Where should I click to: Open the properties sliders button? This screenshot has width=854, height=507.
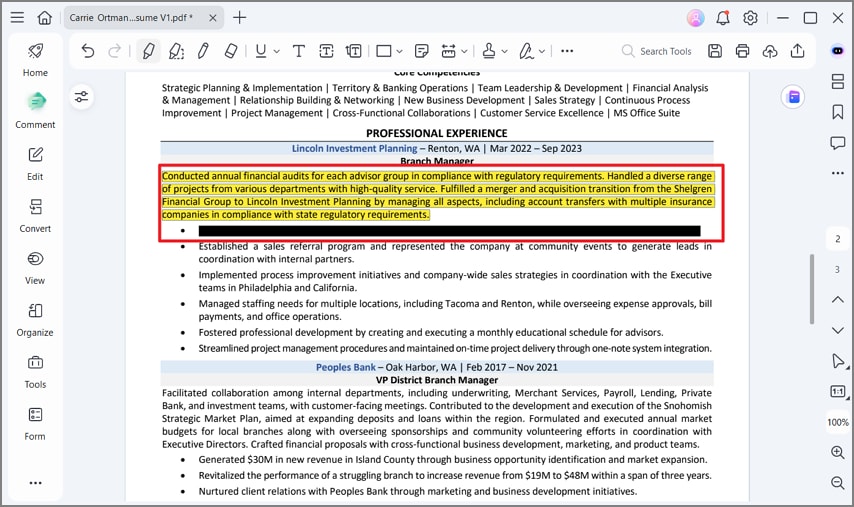pos(82,97)
